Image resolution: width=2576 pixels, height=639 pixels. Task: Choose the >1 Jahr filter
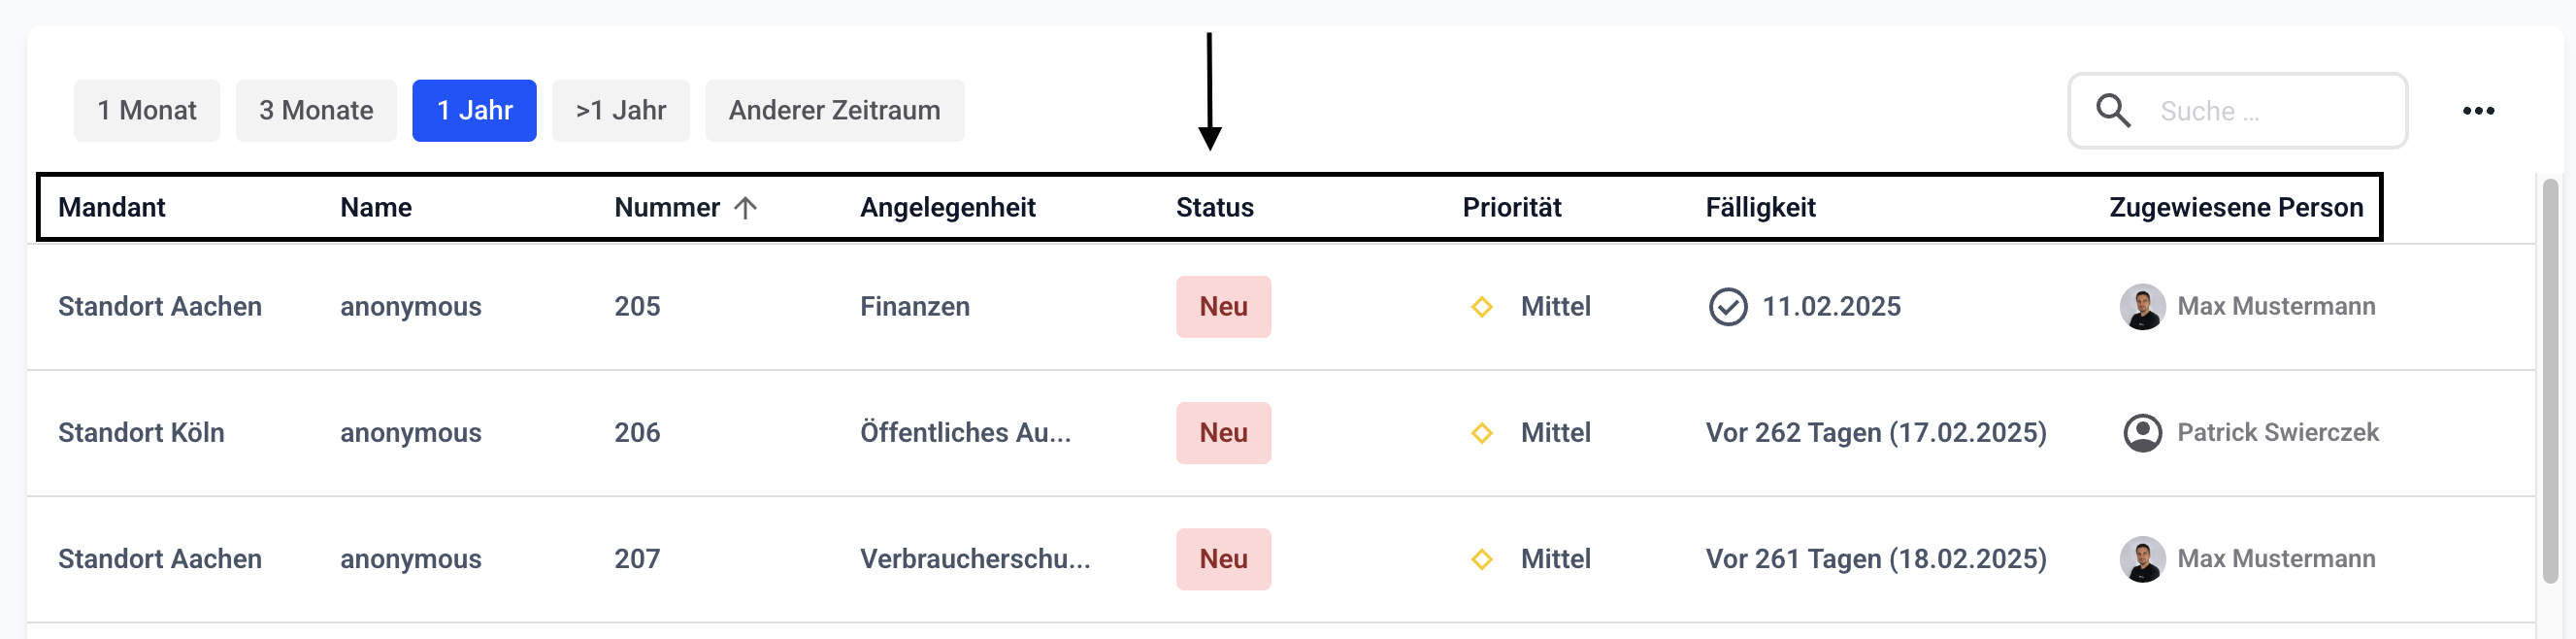coord(620,111)
